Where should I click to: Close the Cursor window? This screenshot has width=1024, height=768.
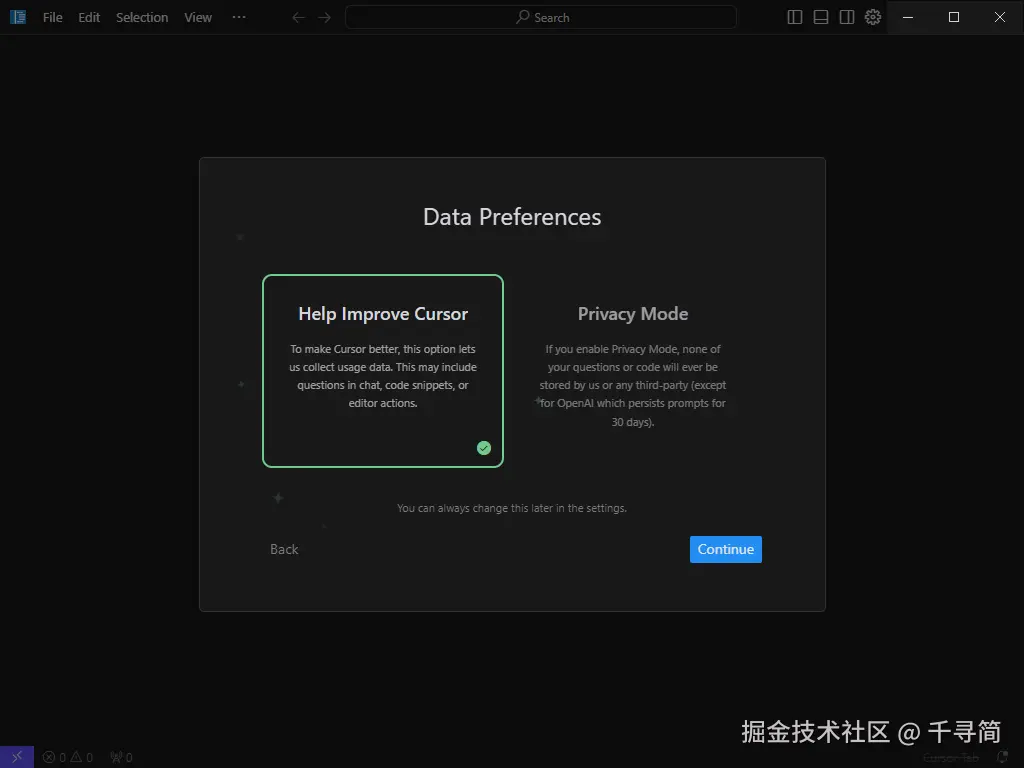click(x=1000, y=18)
